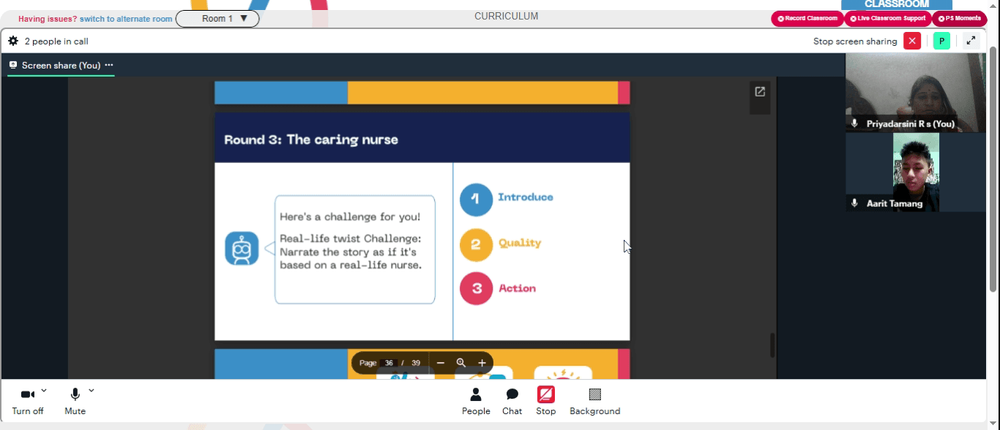This screenshot has width=1000, height=430.
Task: Click switch to alternate room link
Action: pyautogui.click(x=126, y=19)
